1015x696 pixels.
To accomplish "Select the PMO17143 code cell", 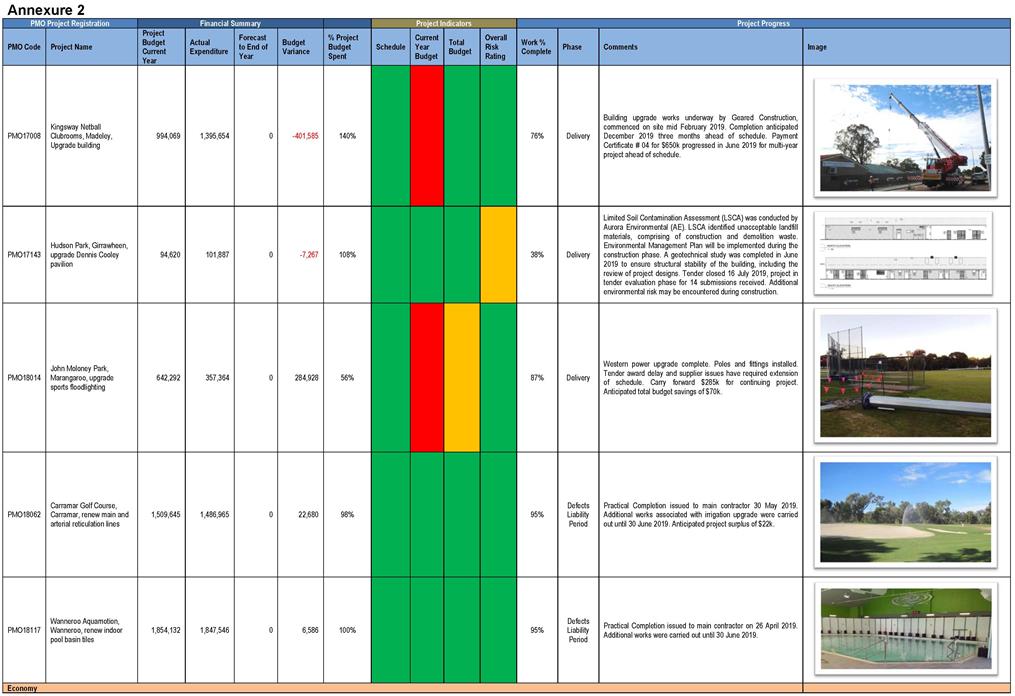I will click(24, 255).
